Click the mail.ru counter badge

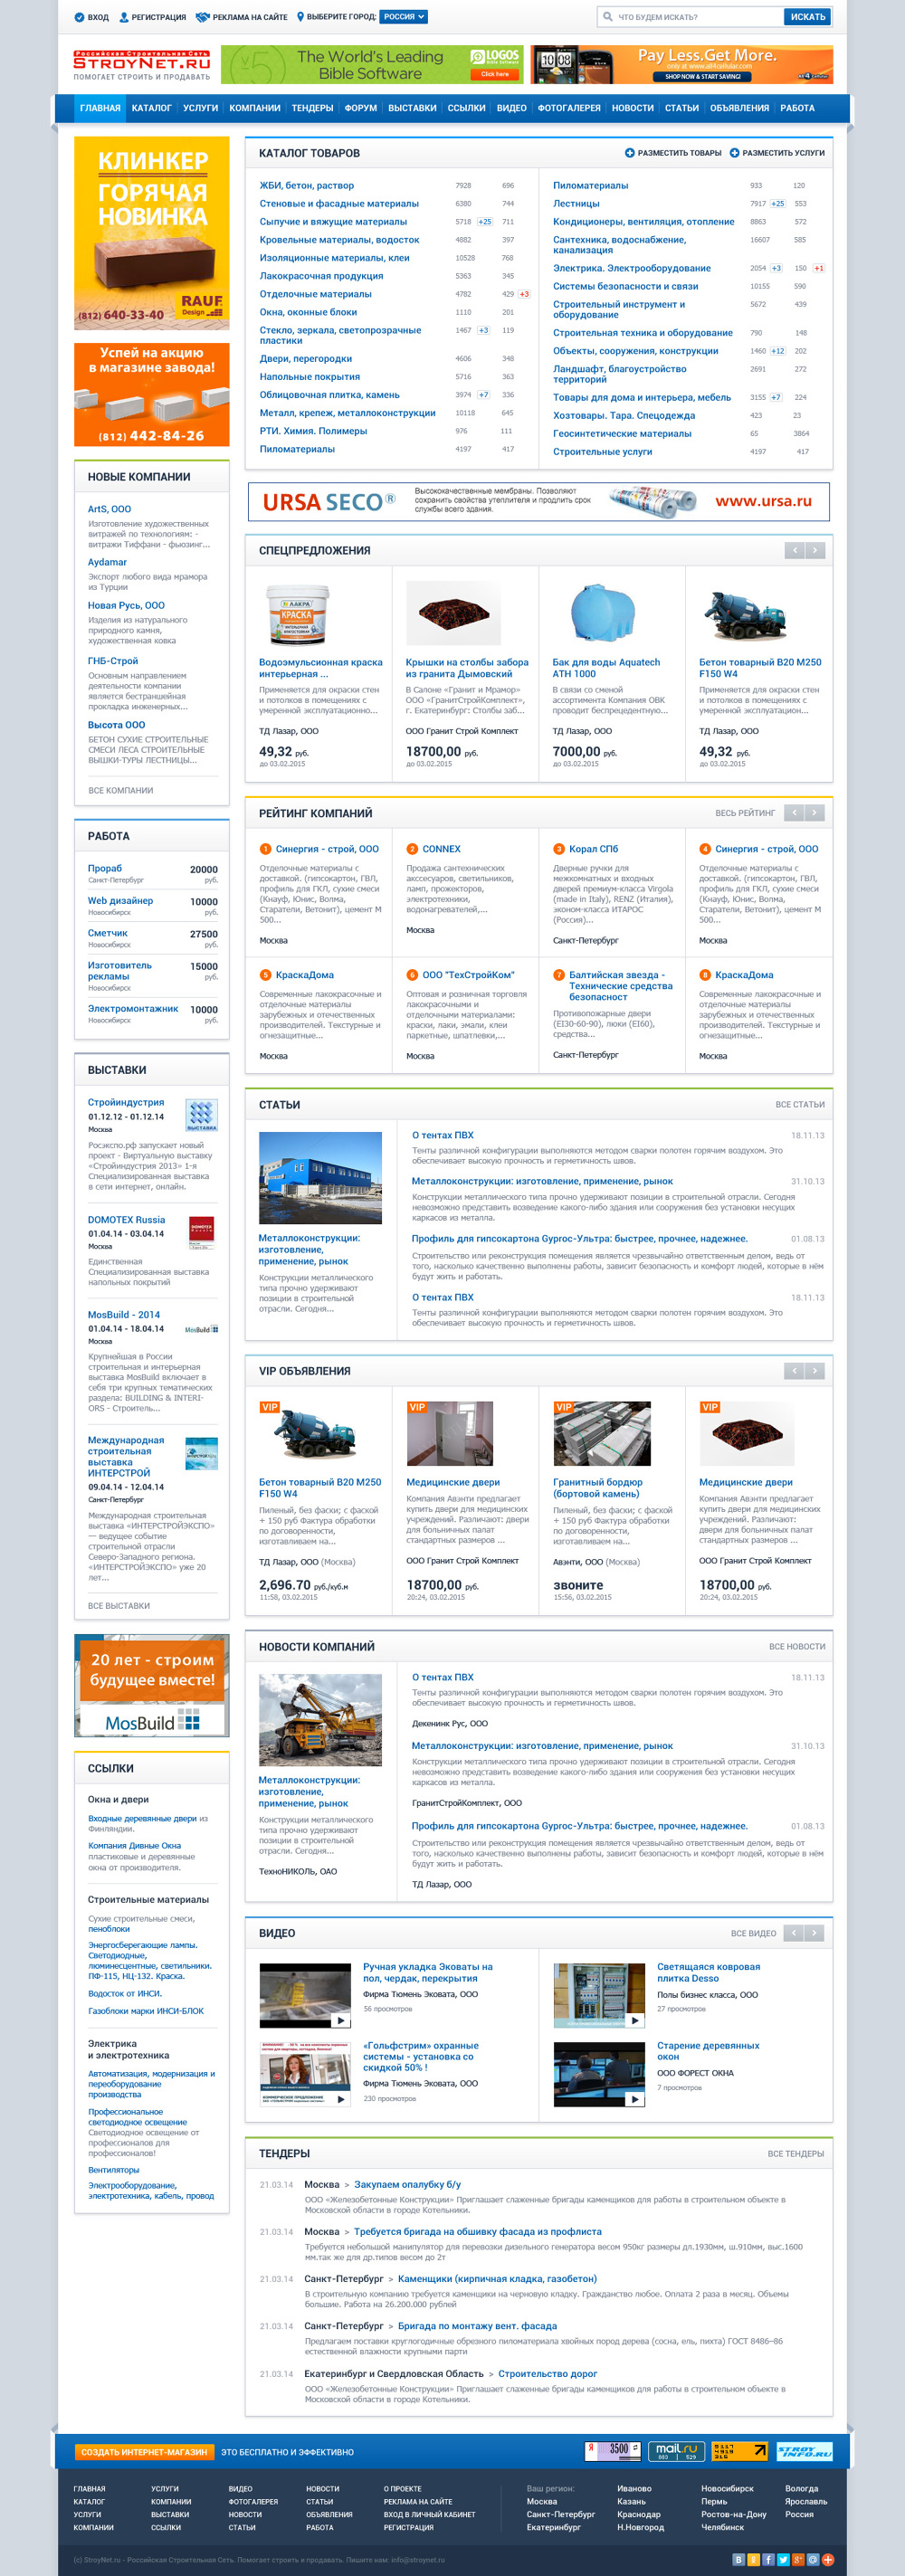[x=676, y=2451]
